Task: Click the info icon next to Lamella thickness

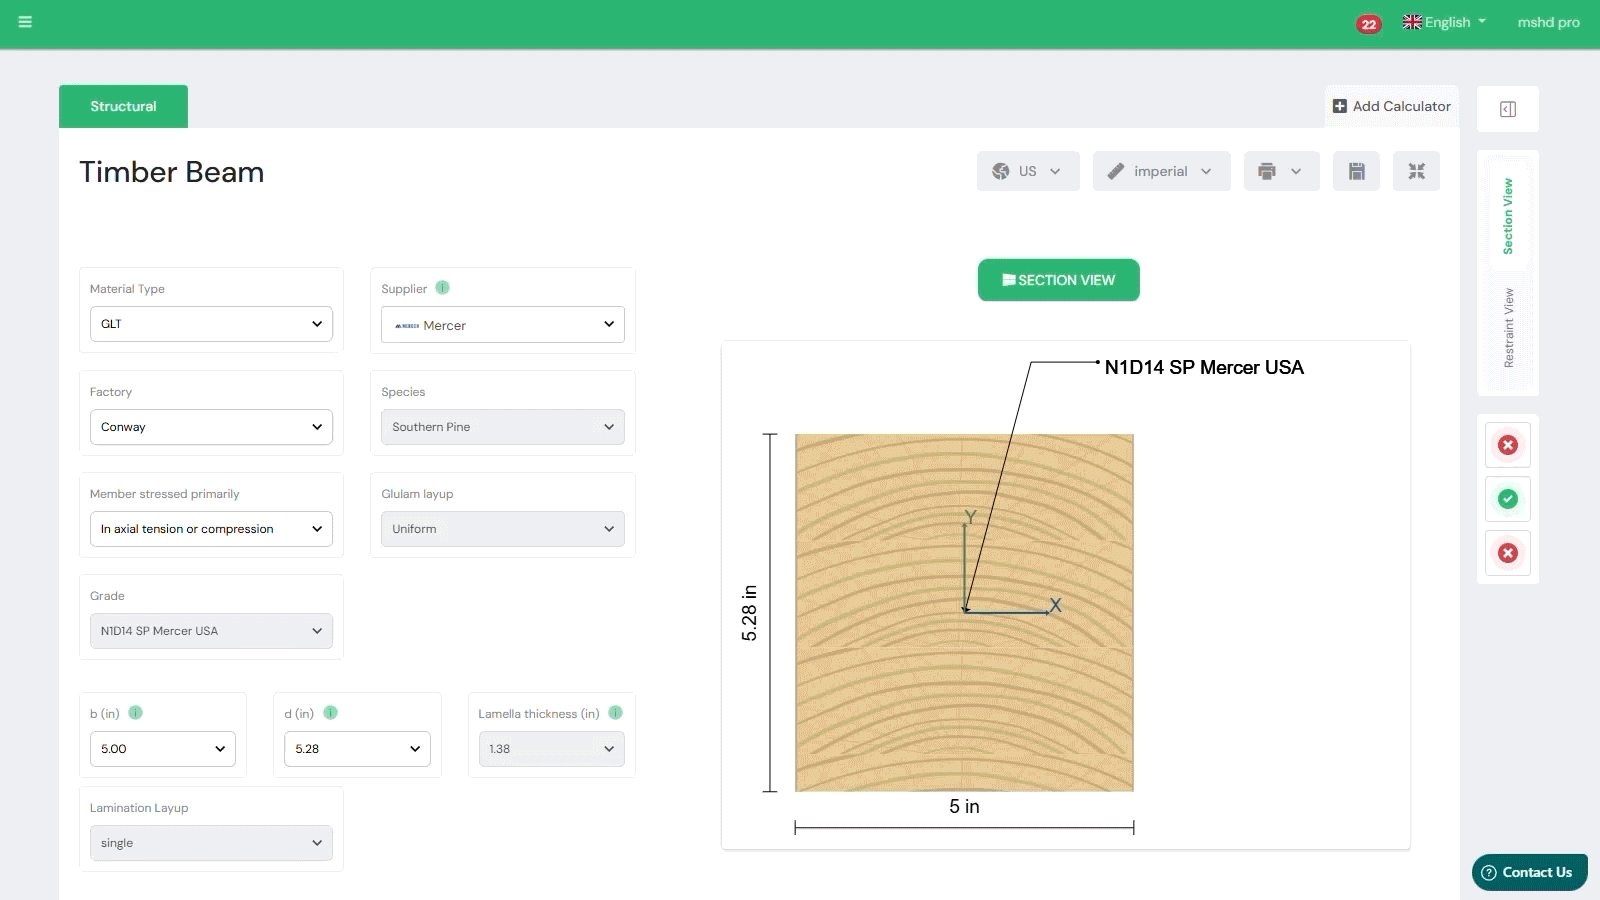Action: (x=615, y=713)
